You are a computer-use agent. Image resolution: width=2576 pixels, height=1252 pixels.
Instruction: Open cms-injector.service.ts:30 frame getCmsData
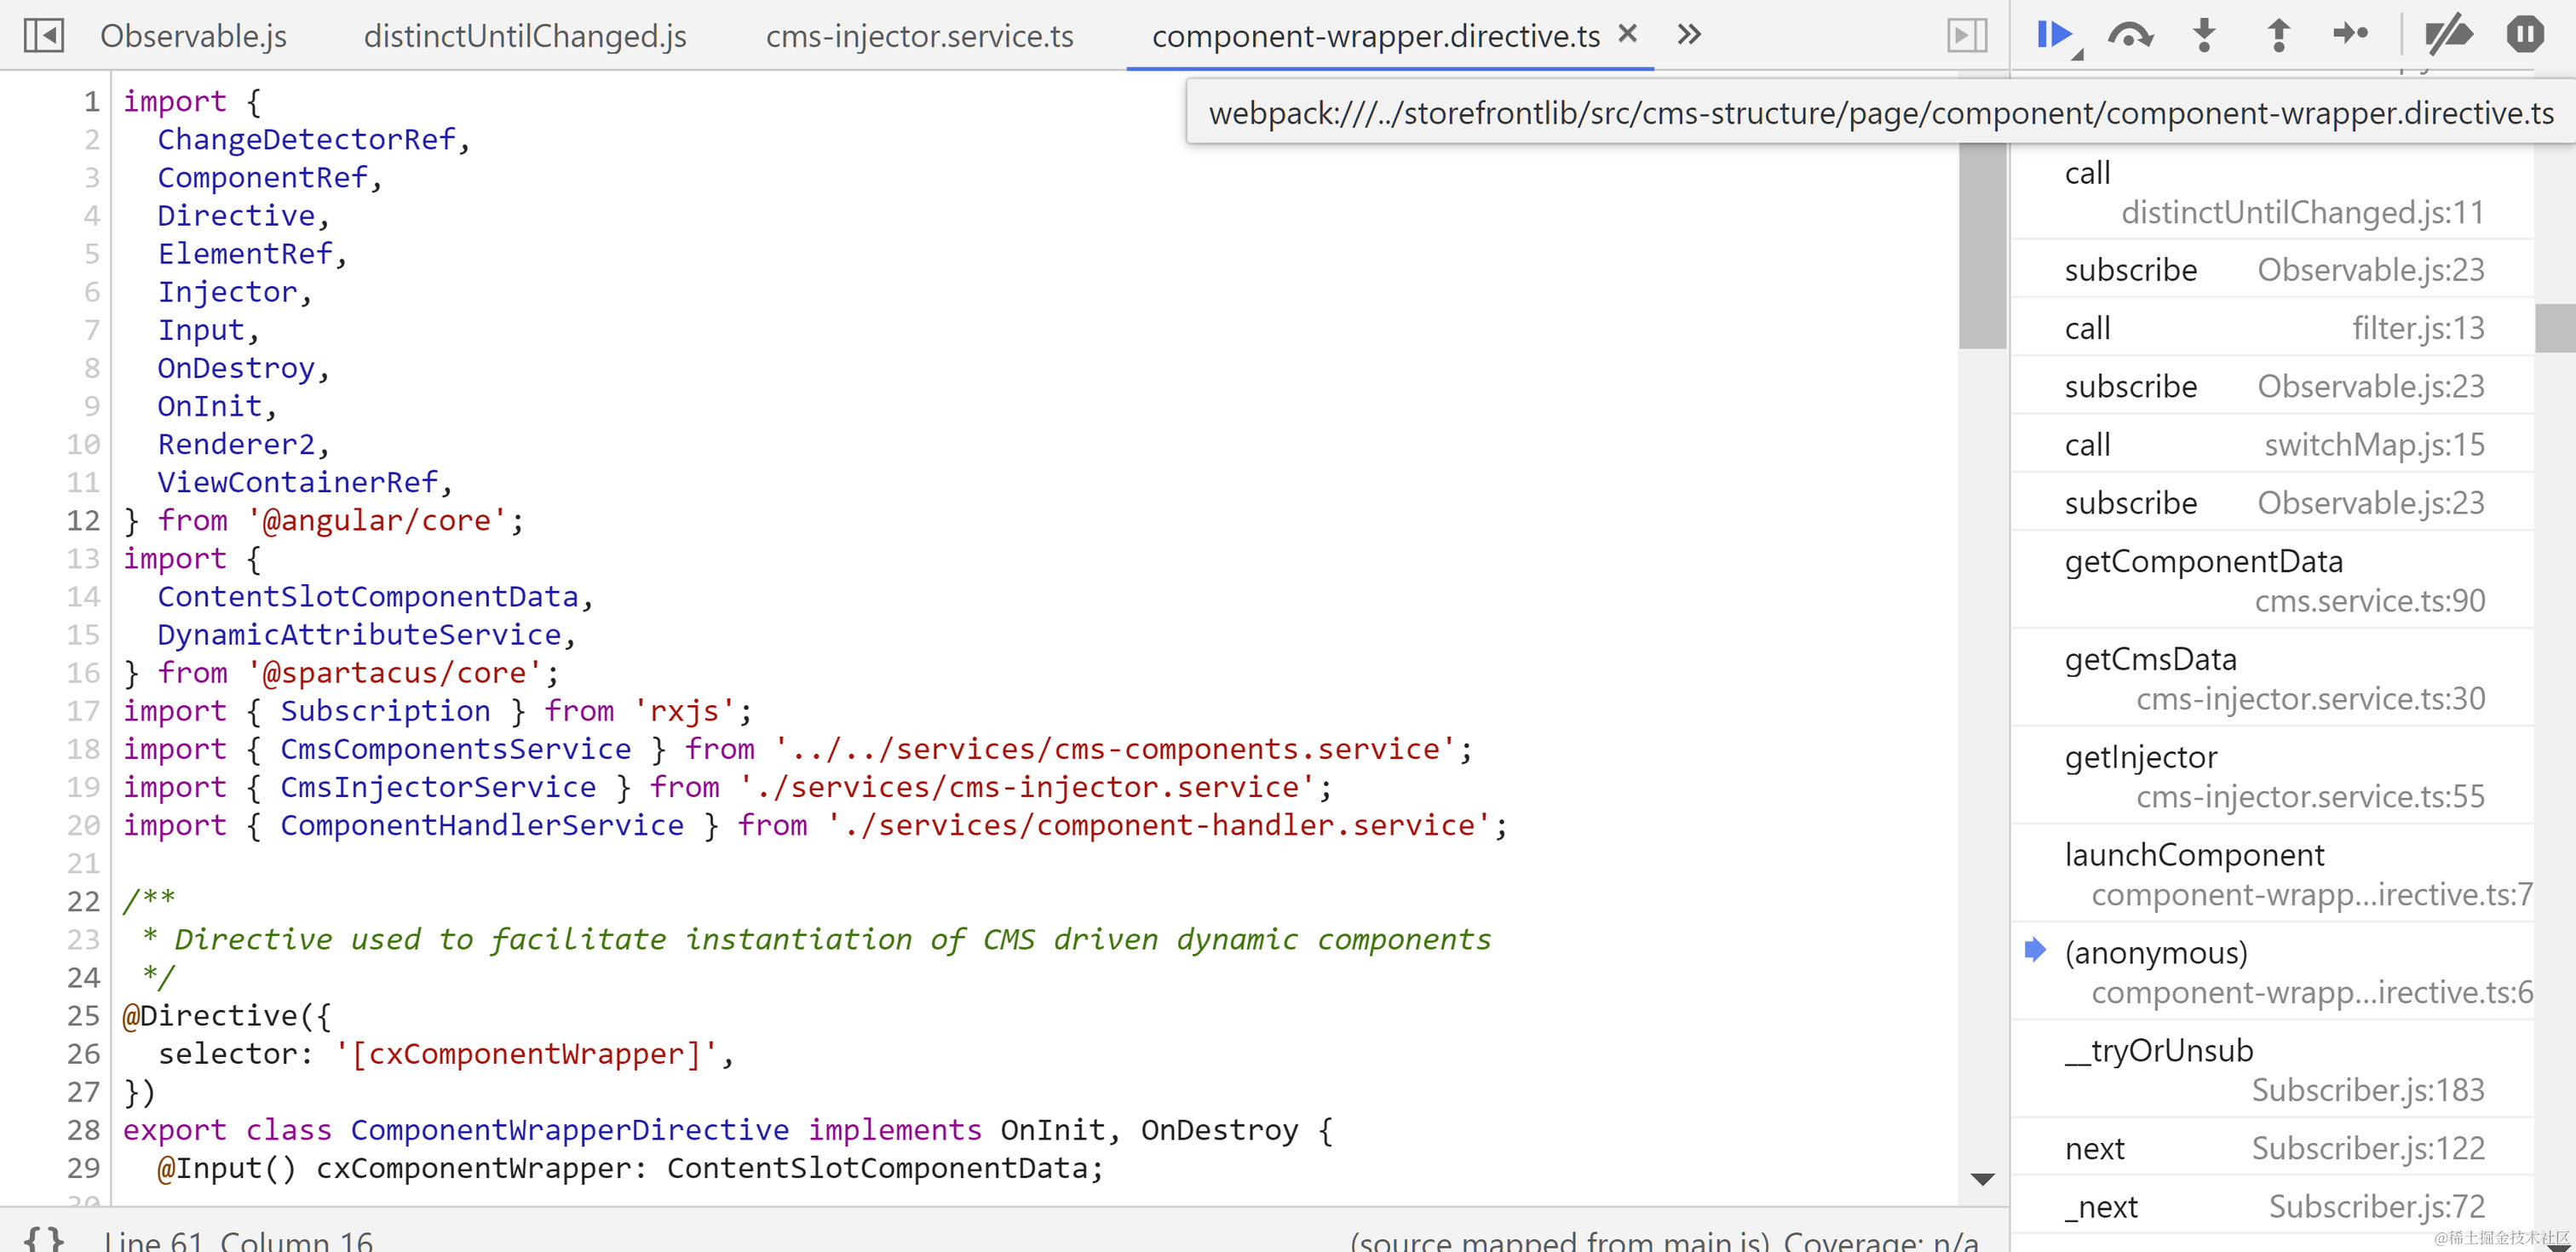(2150, 659)
